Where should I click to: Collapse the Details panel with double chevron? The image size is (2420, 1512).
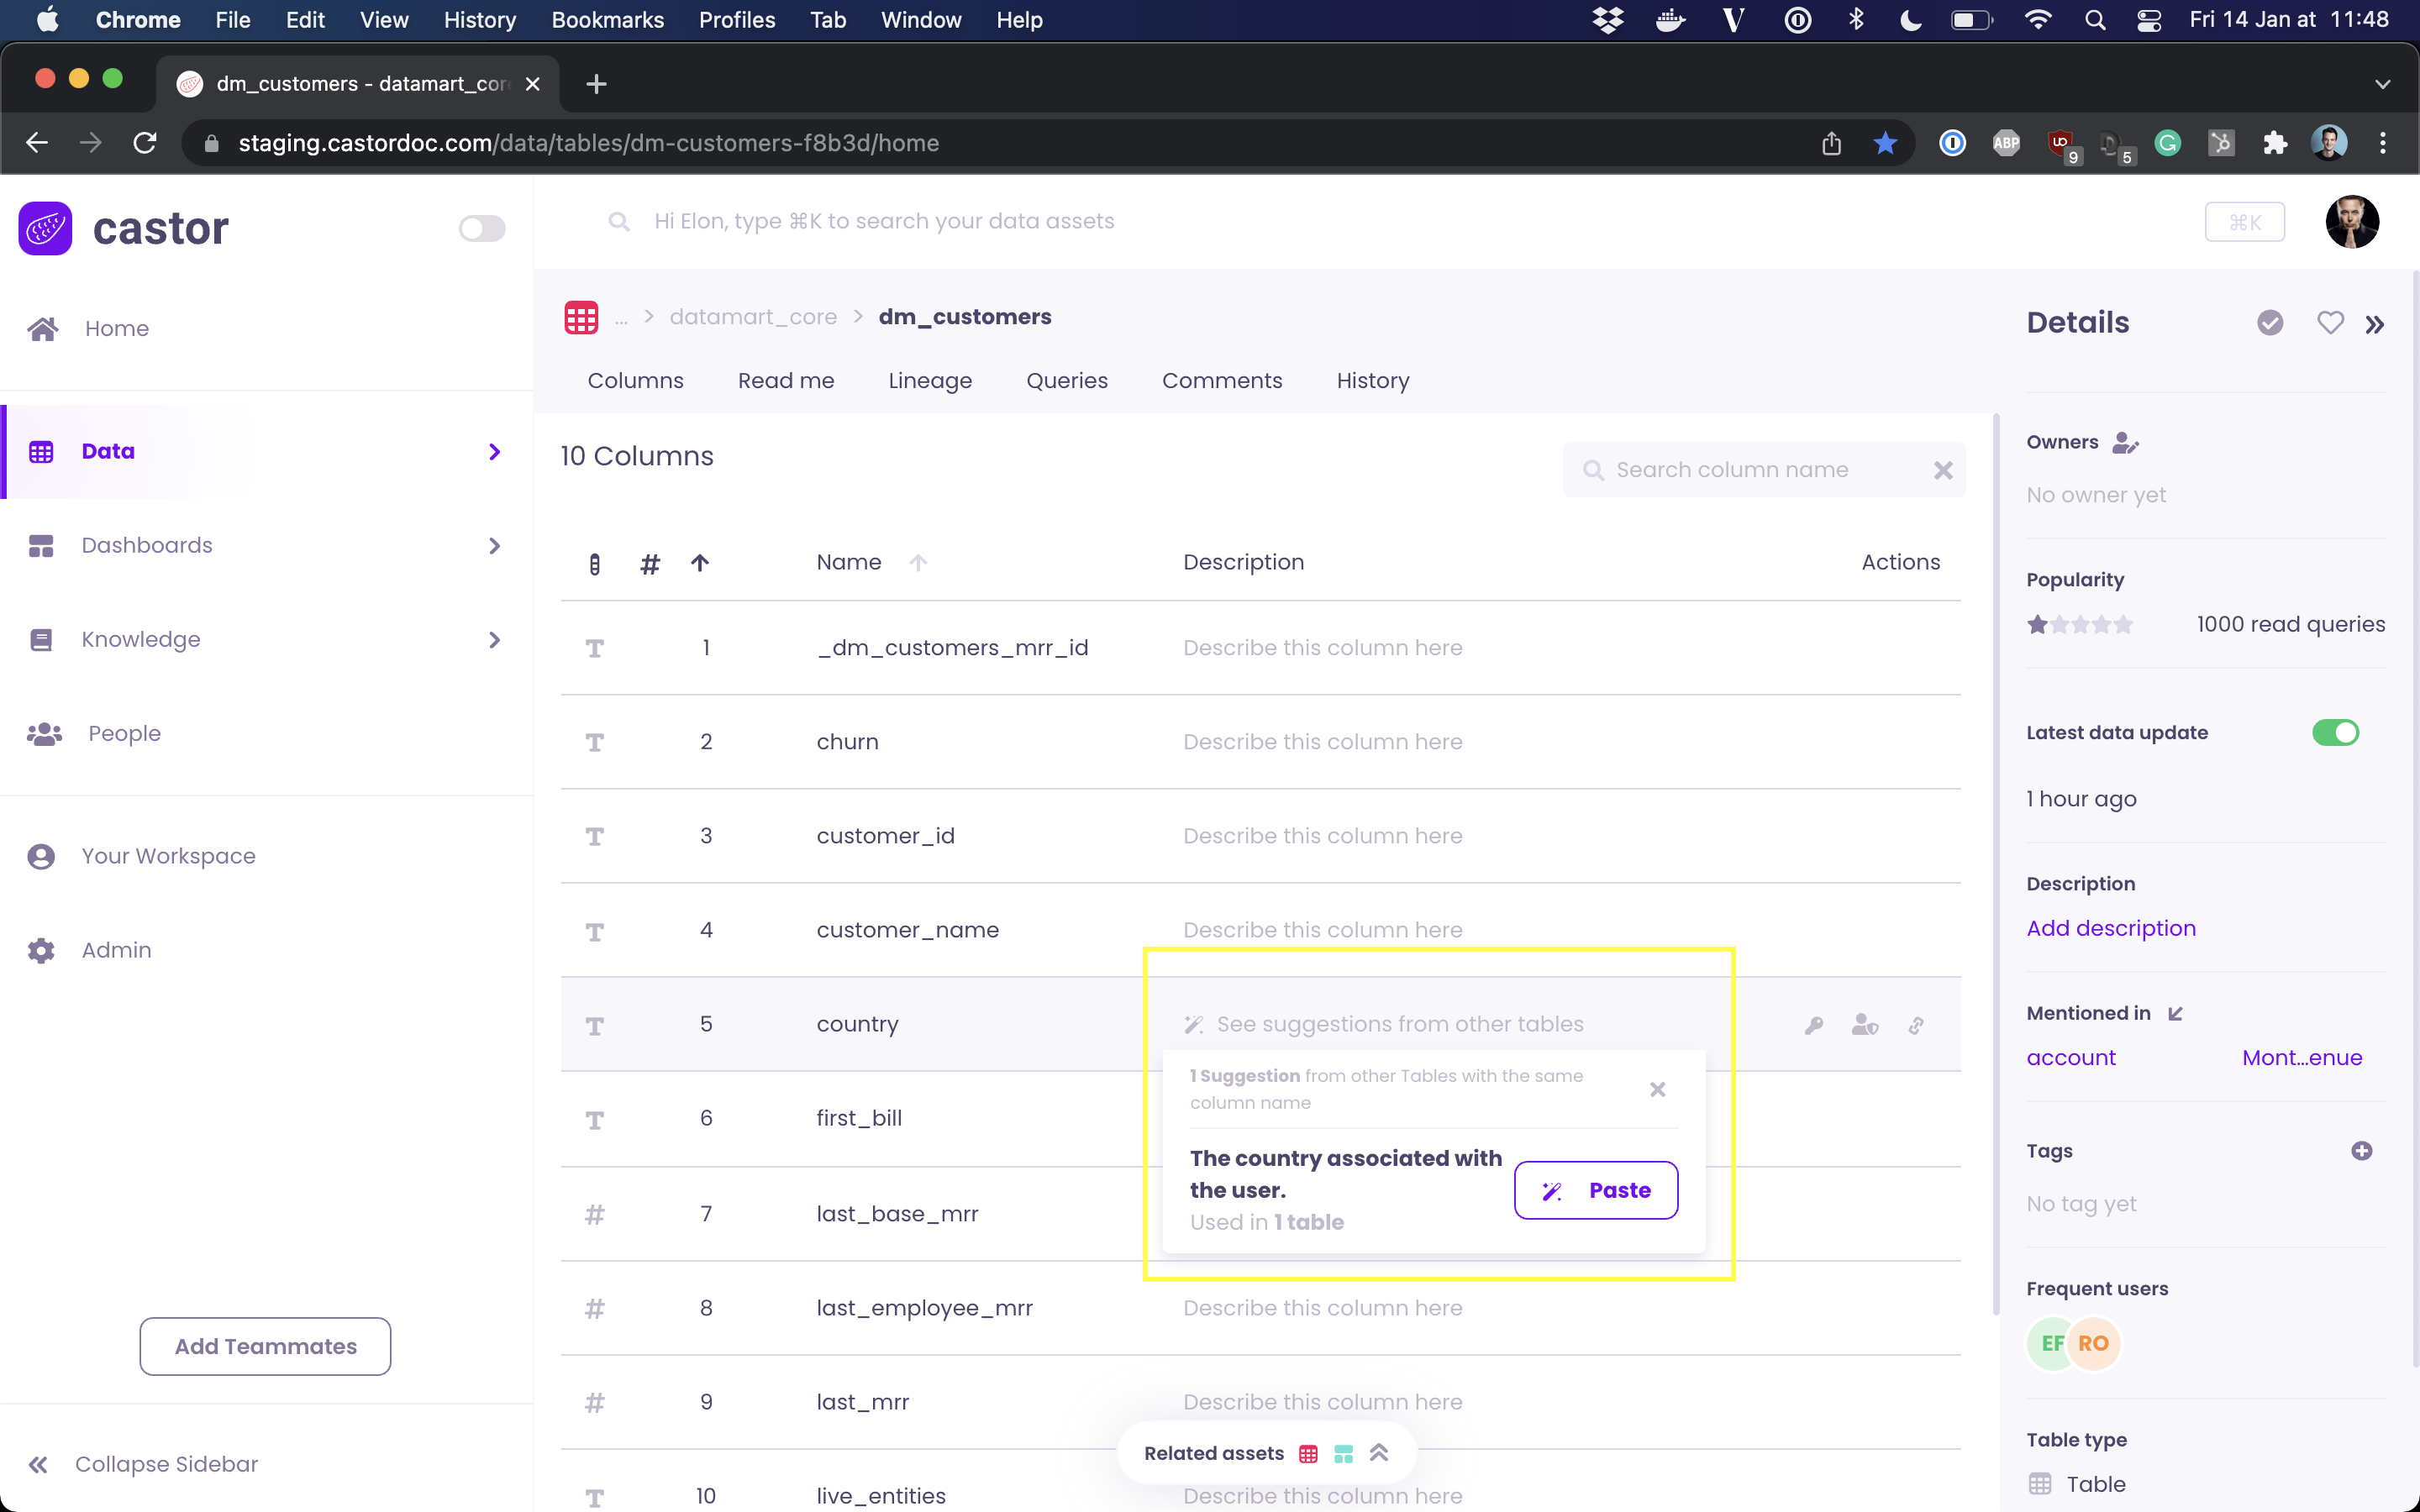(2375, 324)
